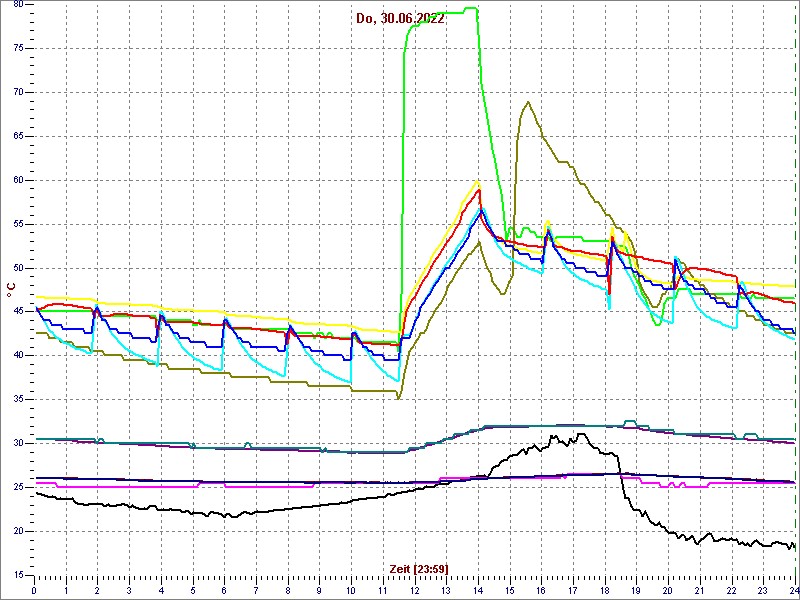800x600 pixels.
Task: Select hour 0 on the time axis
Action: [x=35, y=590]
